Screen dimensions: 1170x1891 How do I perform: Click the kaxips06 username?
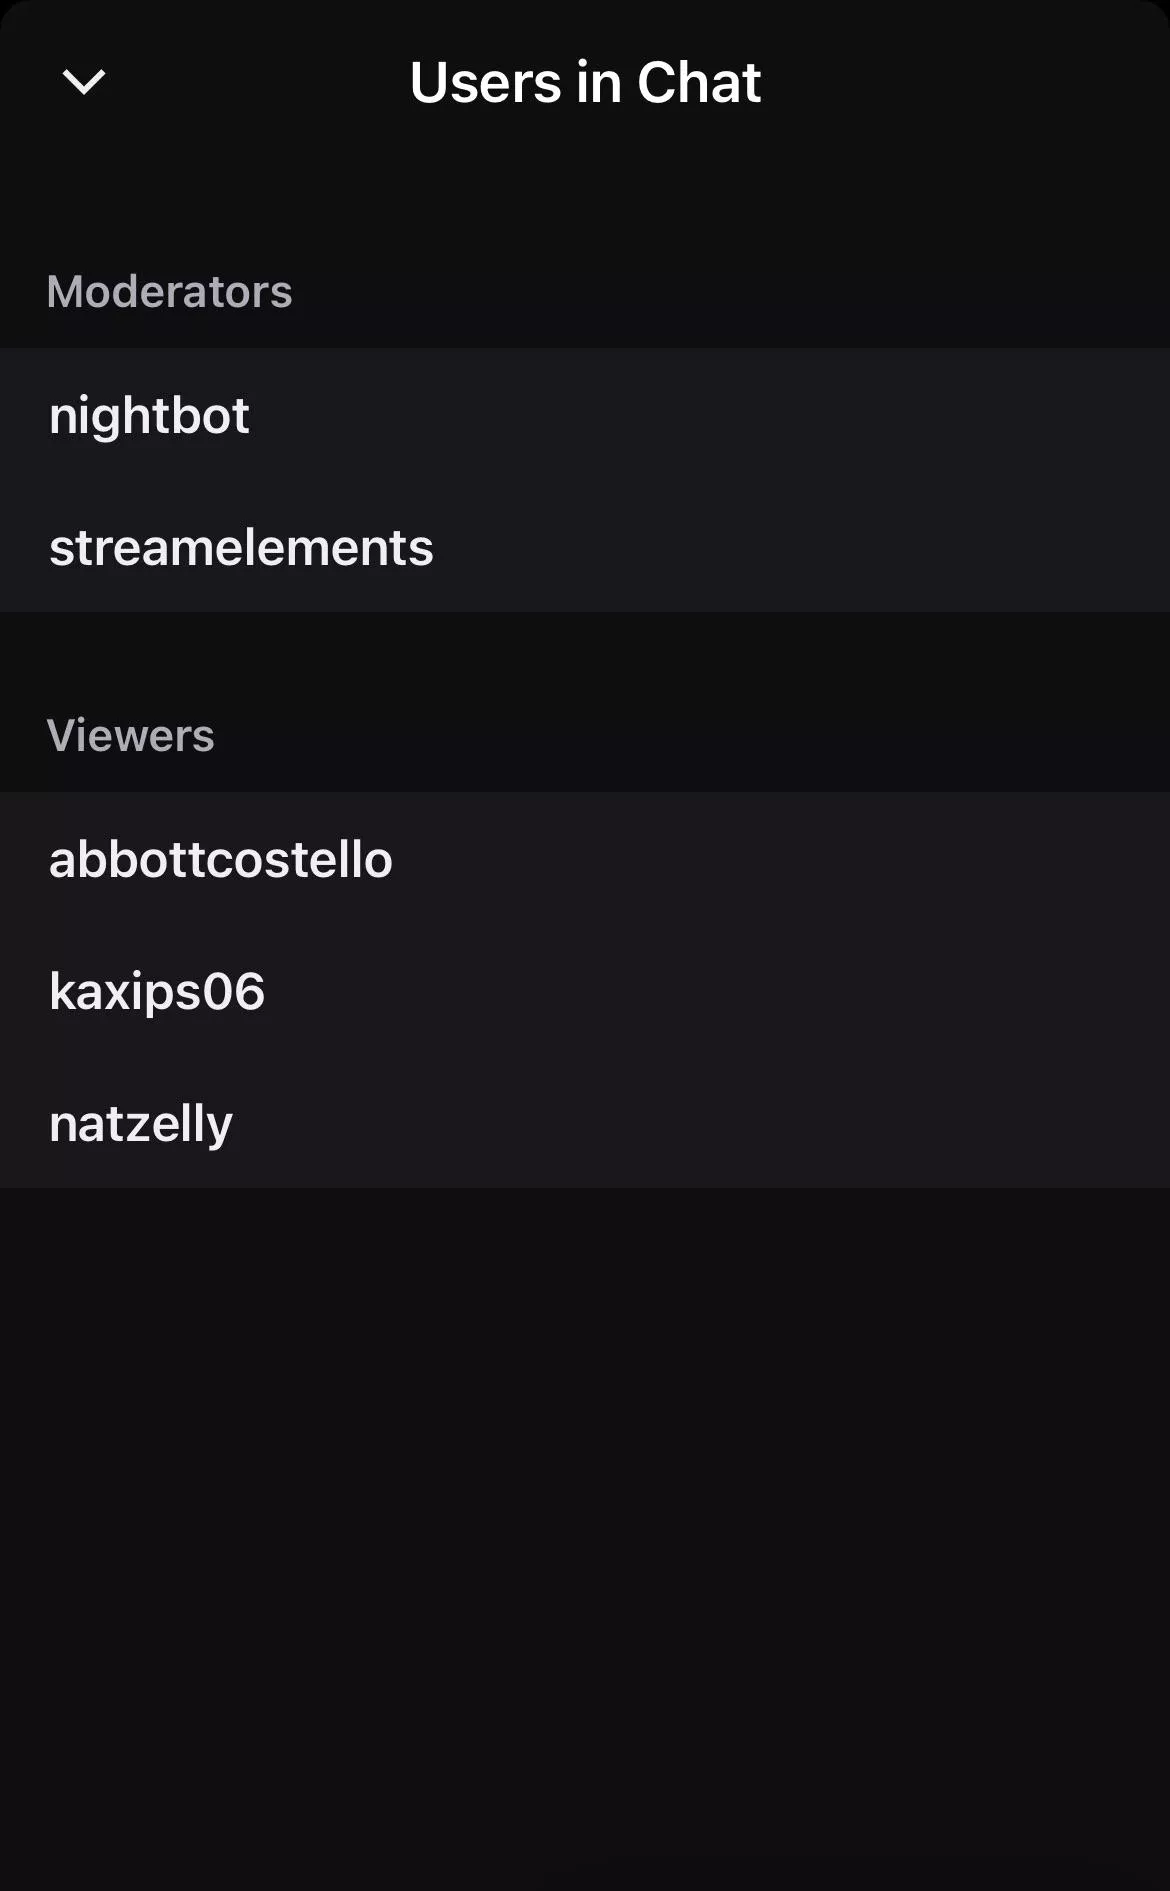coord(157,991)
